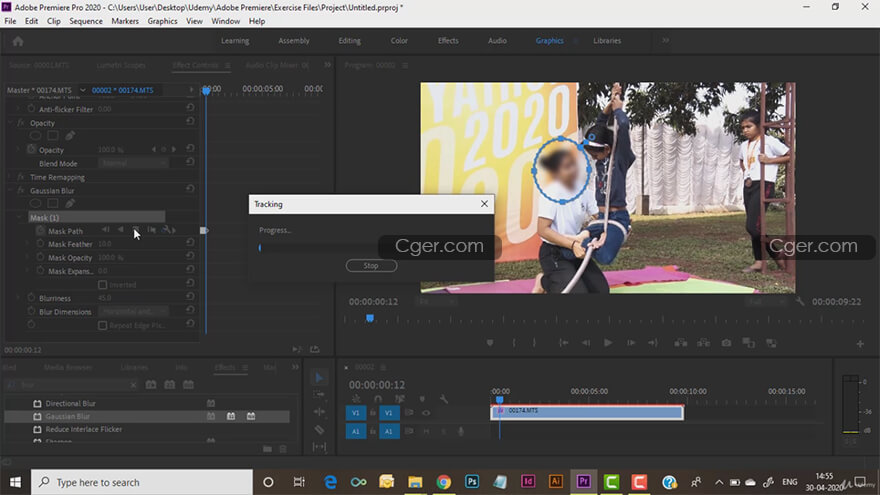Play the program monitor video
The image size is (880, 495).
(x=608, y=343)
